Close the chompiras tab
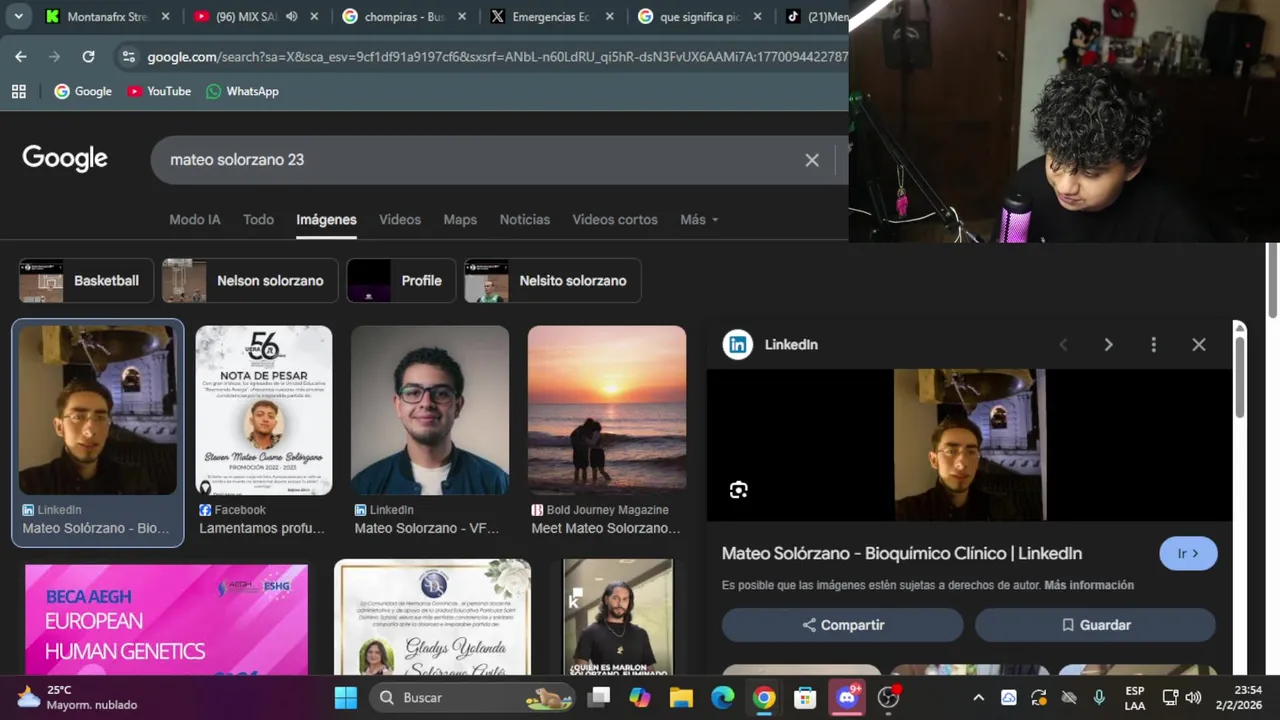1280x720 pixels. 461,17
